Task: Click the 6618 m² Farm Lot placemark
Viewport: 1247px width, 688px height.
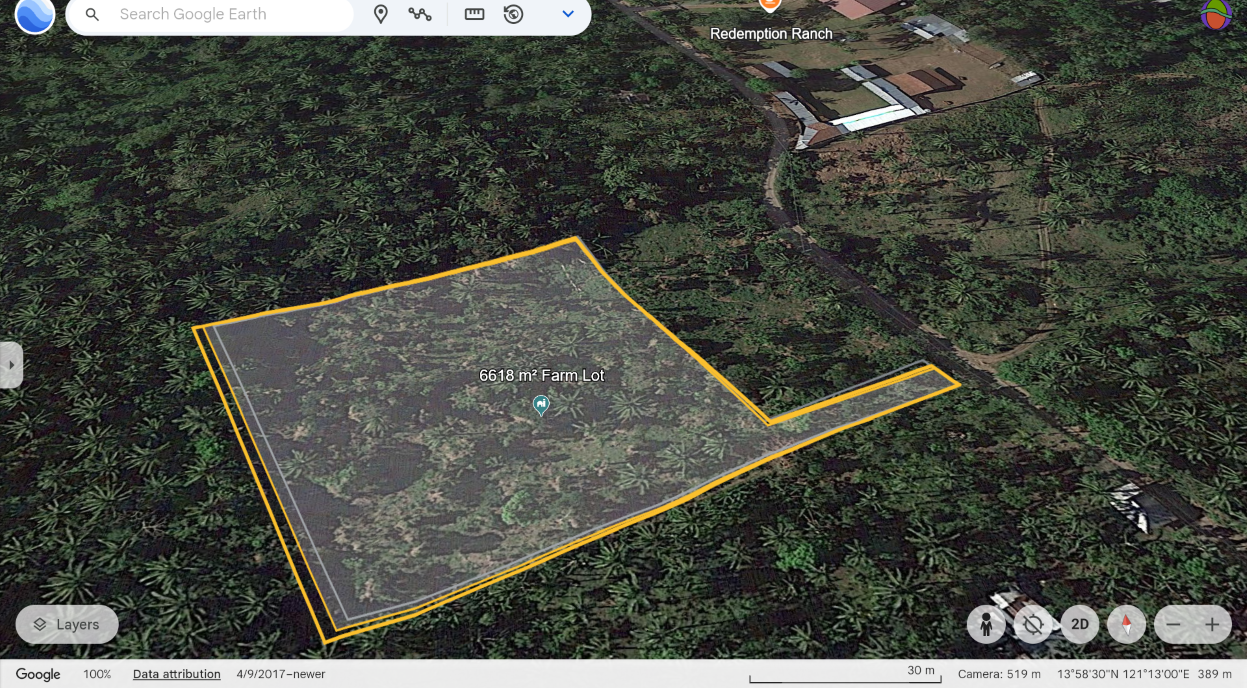Action: pyautogui.click(x=541, y=404)
